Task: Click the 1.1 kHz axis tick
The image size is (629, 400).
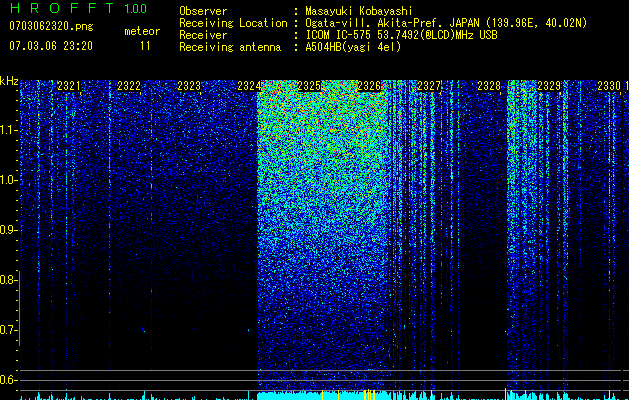Action: (8, 130)
